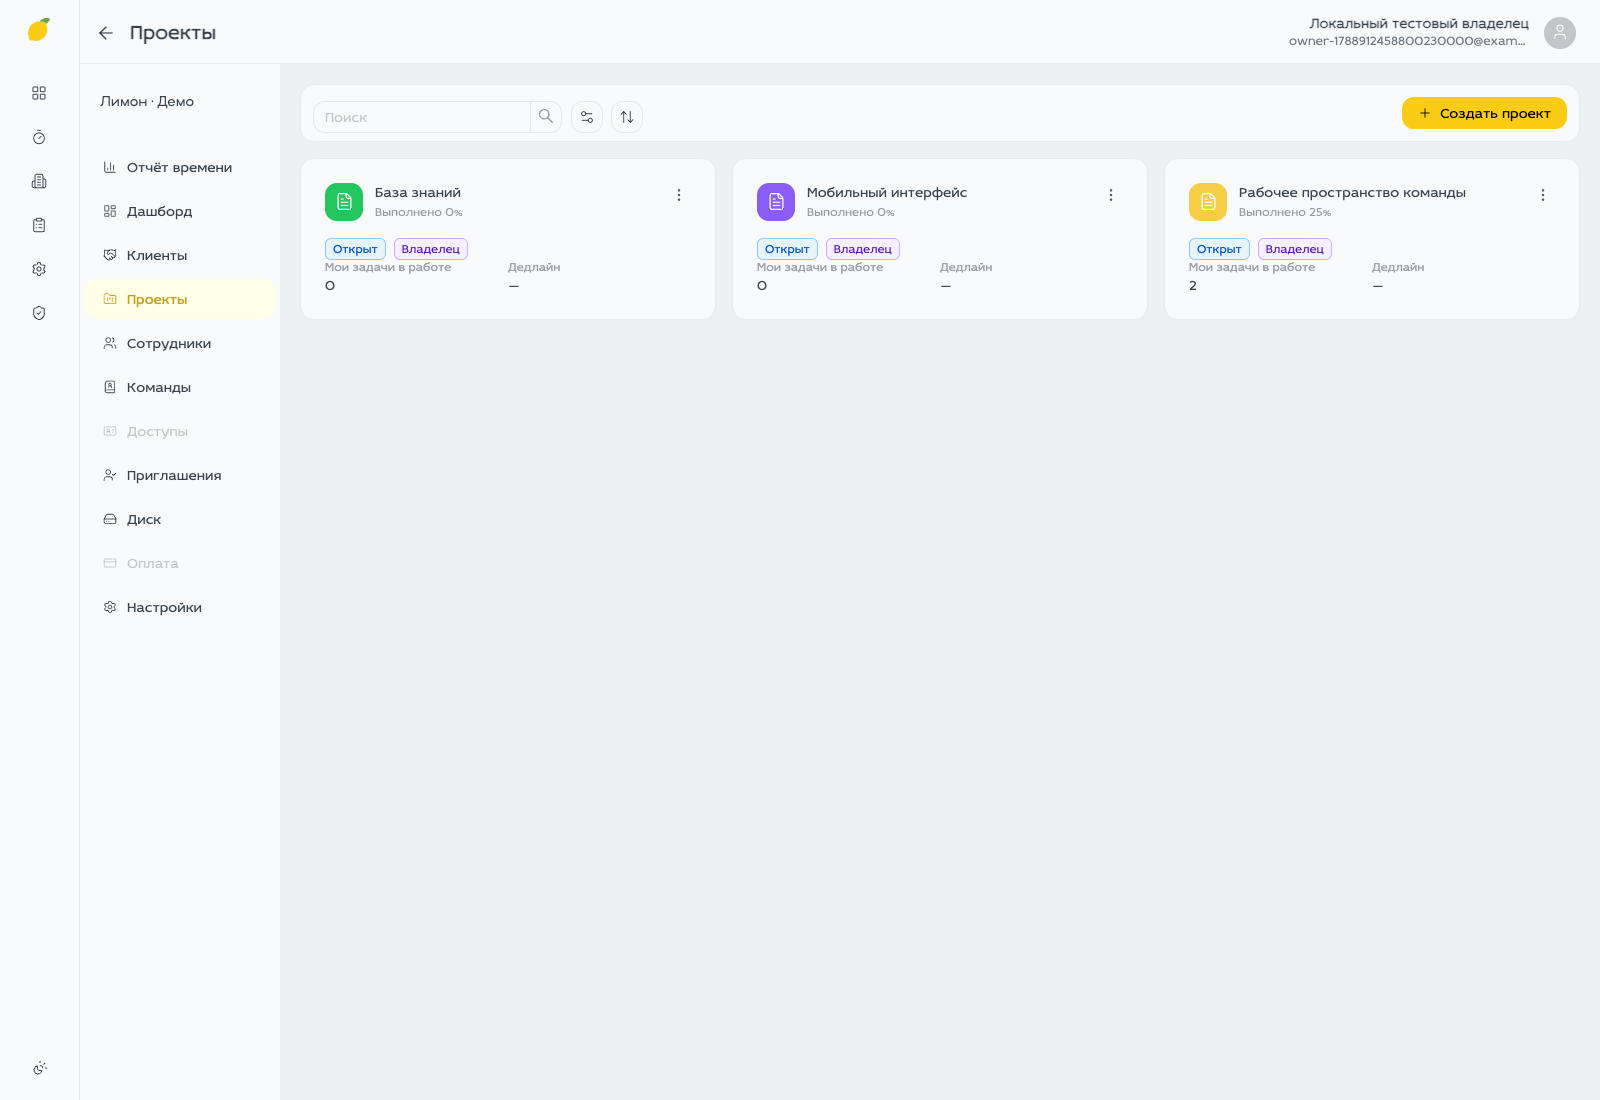Open the База знаний project title
The image size is (1600, 1100).
(418, 192)
